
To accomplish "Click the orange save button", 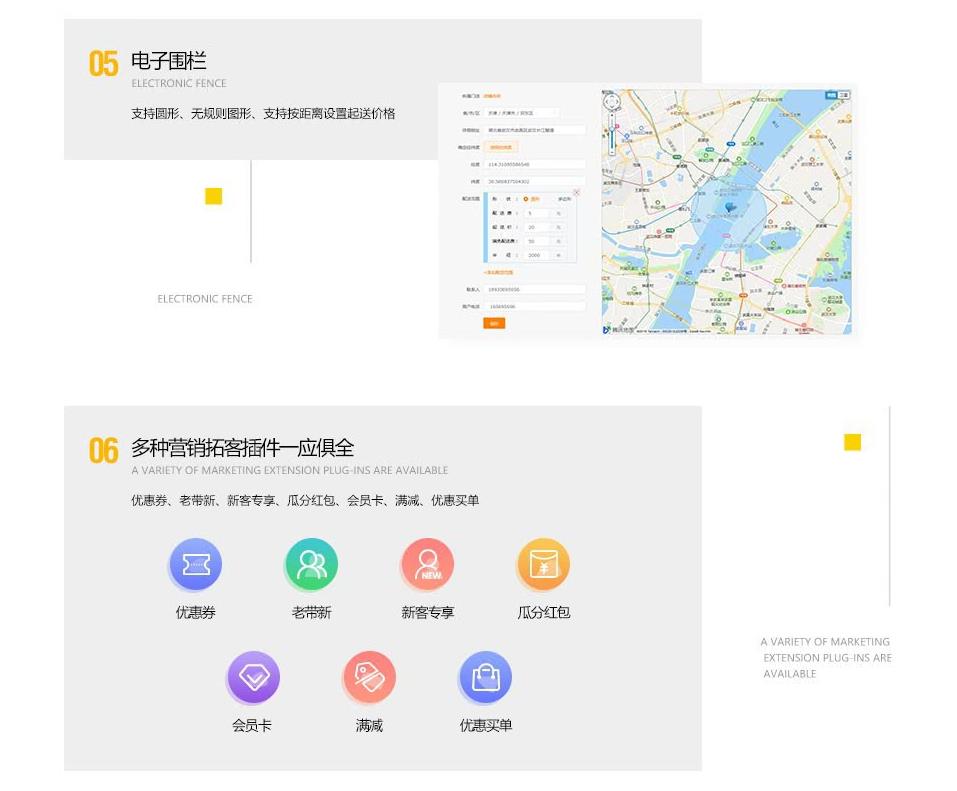I will [x=494, y=323].
